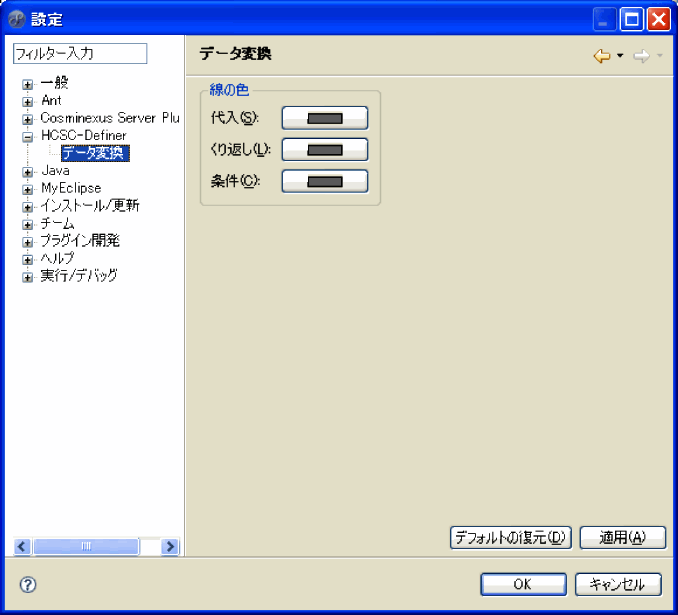Pick the 代入(S) line color
This screenshot has height=615, width=678.
325,118
